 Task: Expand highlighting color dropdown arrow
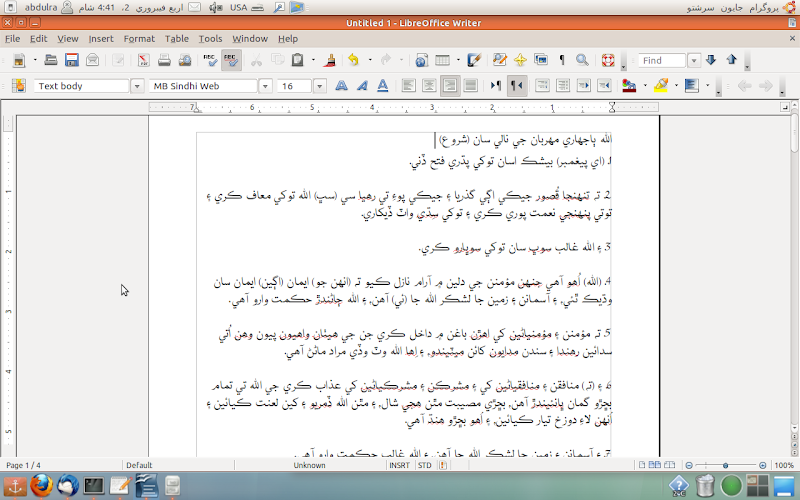point(677,86)
